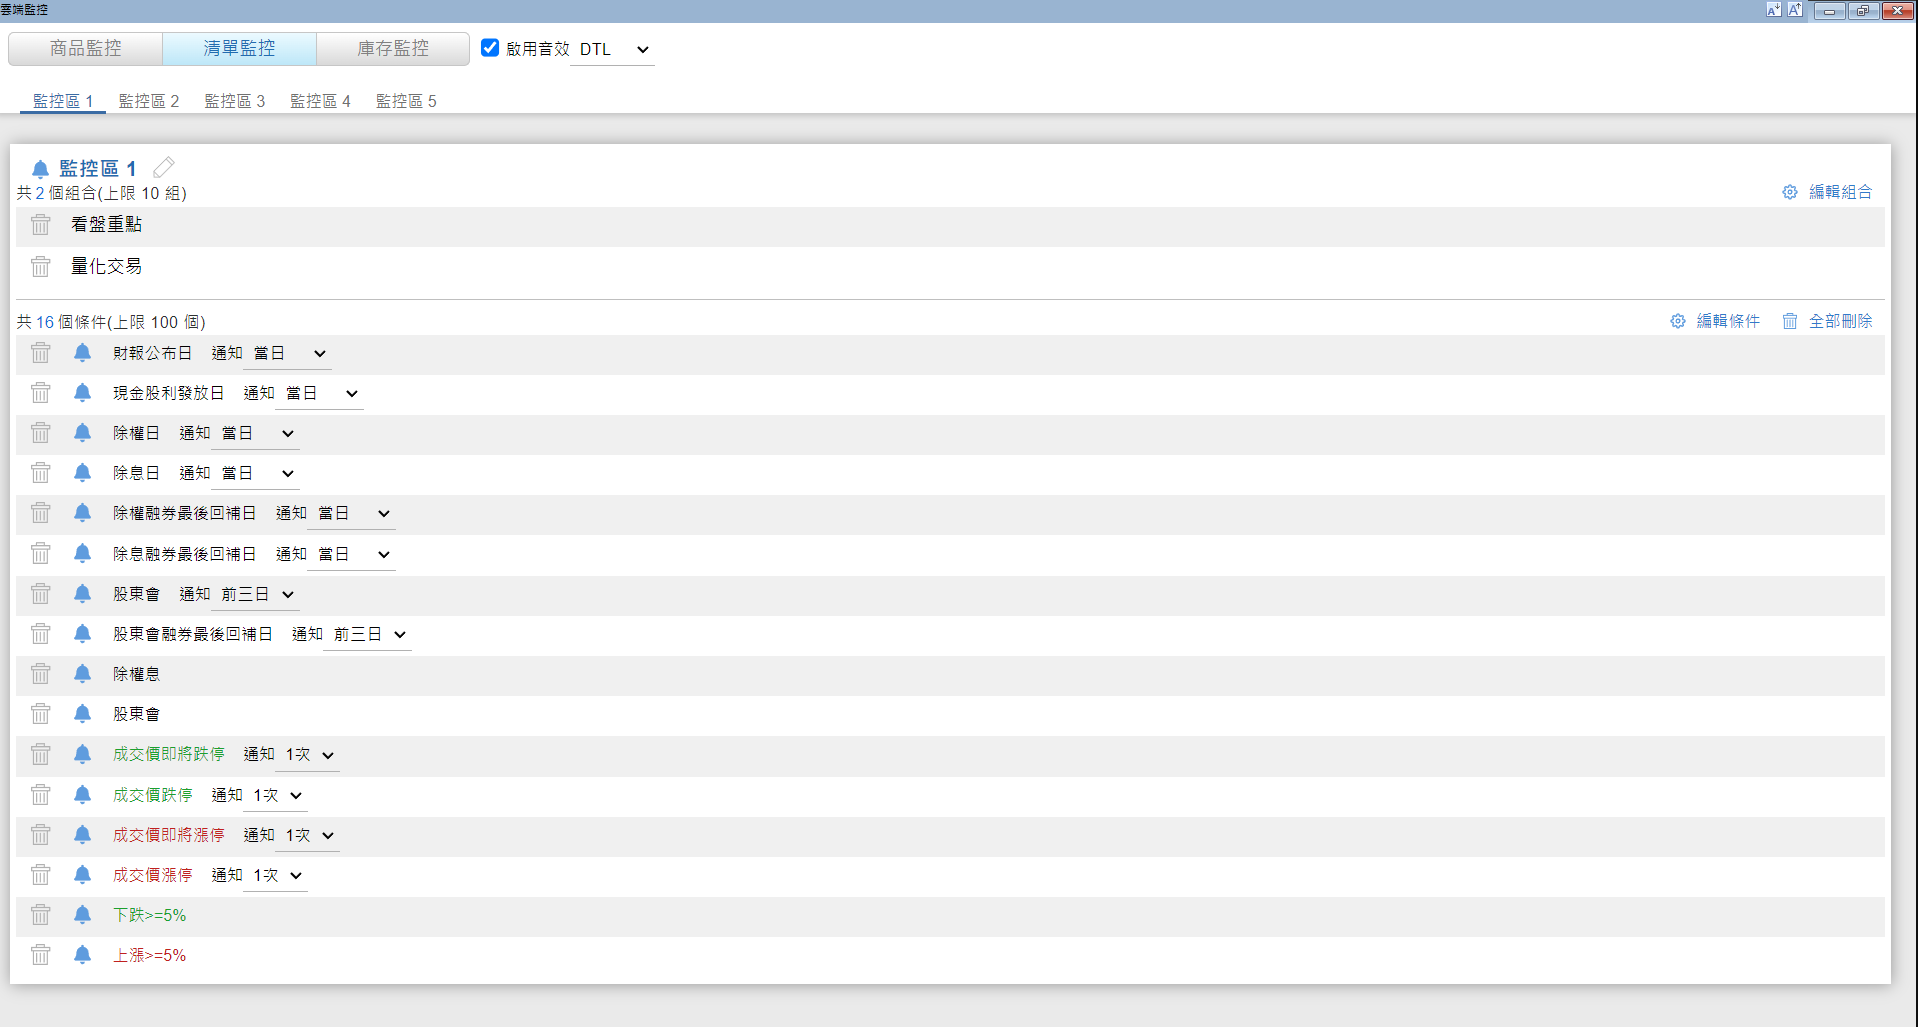Expand the 前三日 dropdown for 股東會 row
Image resolution: width=1918 pixels, height=1027 pixels.
256,595
